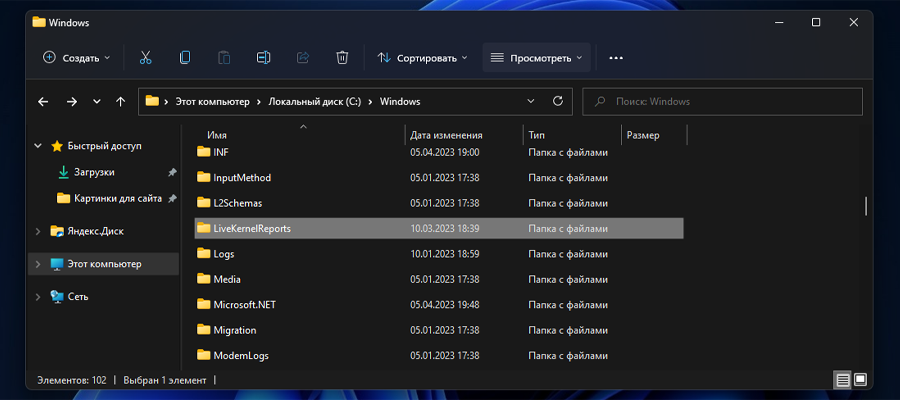900x400 pixels.
Task: Expand the Яндекс.Диск tree node
Action: click(38, 231)
